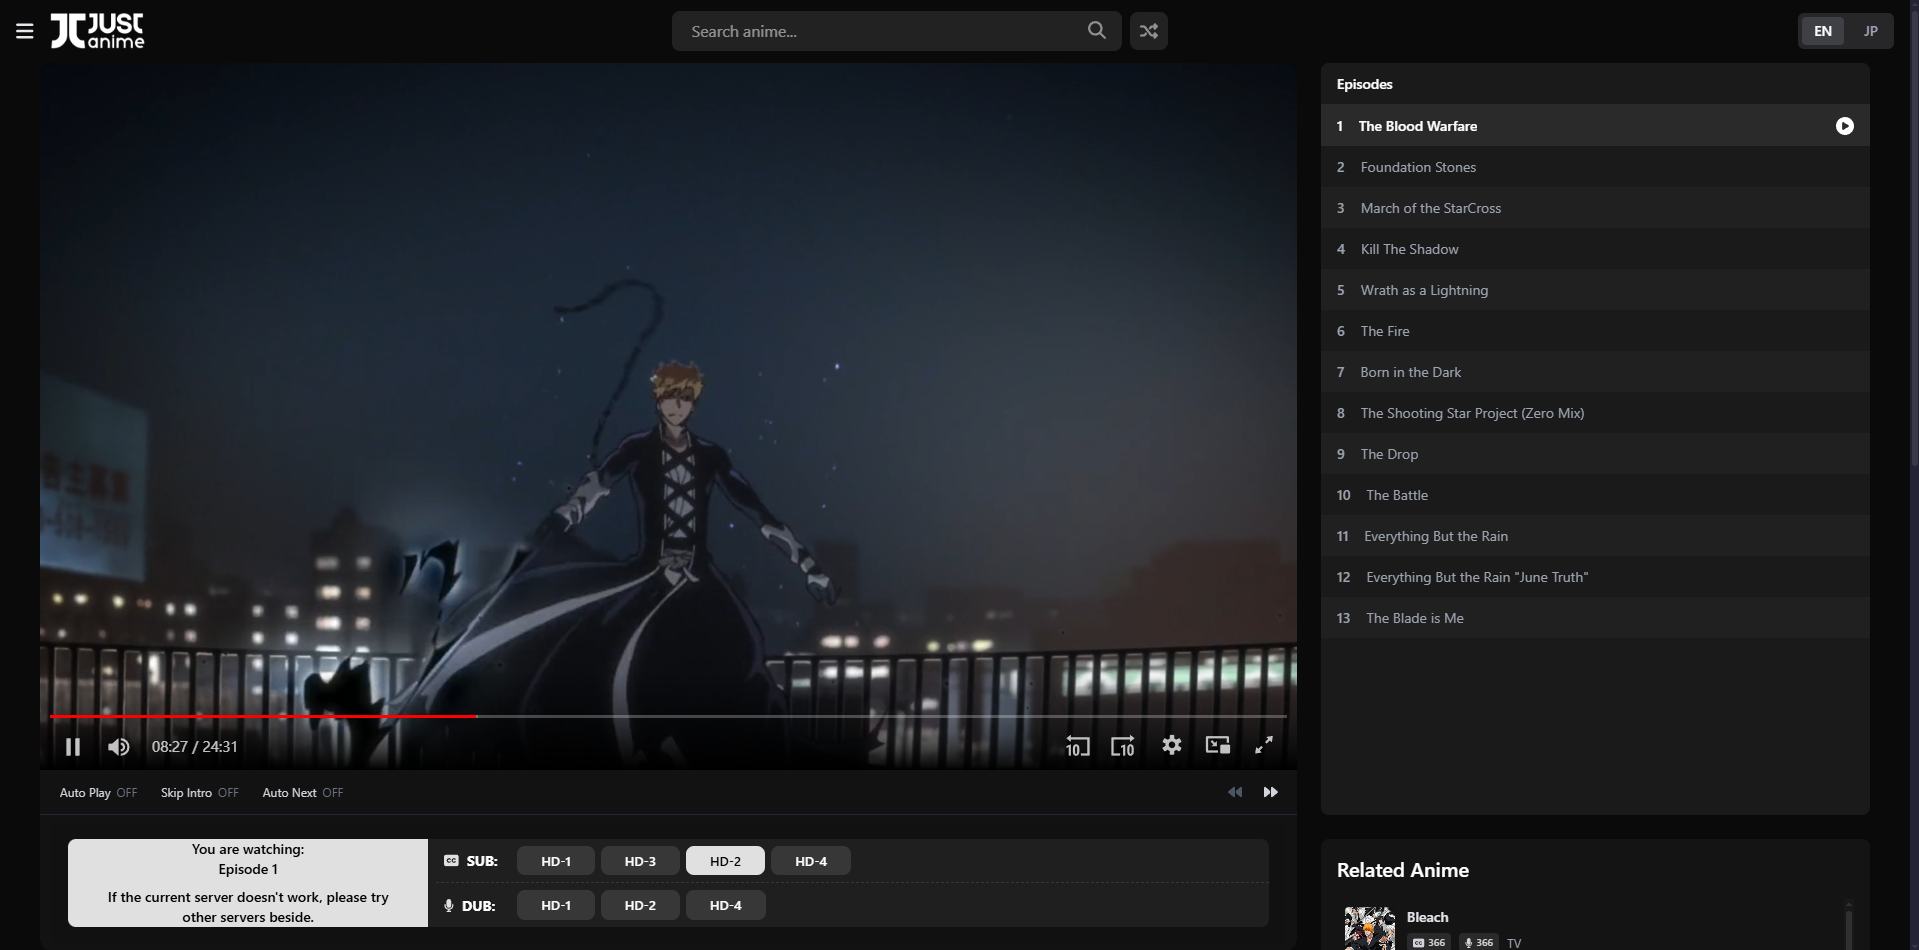Click the search magnifier icon

pos(1096,31)
